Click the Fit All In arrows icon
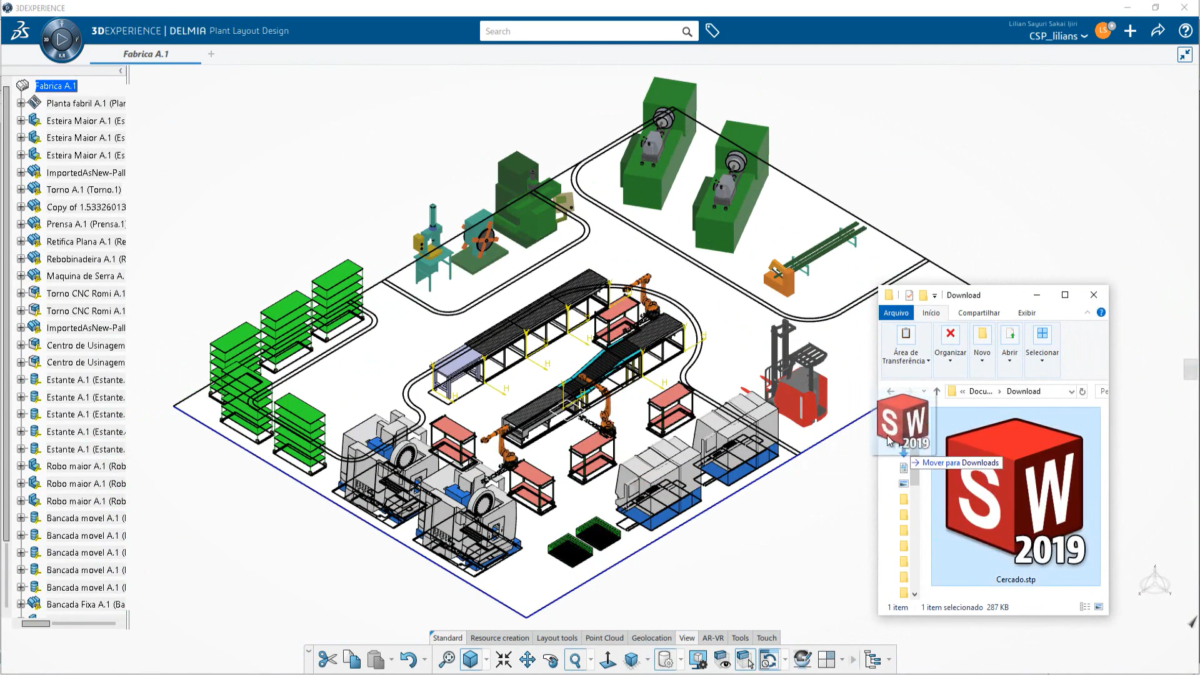This screenshot has width=1200, height=675. pos(503,659)
